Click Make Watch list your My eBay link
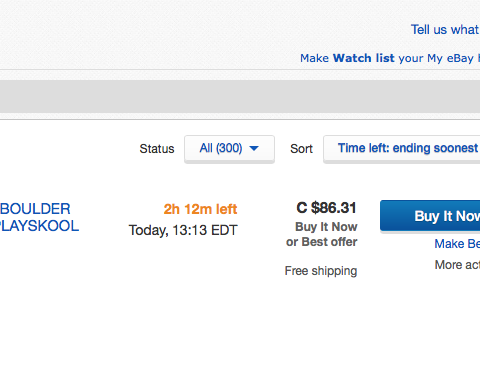The width and height of the screenshot is (480, 369). point(390,58)
